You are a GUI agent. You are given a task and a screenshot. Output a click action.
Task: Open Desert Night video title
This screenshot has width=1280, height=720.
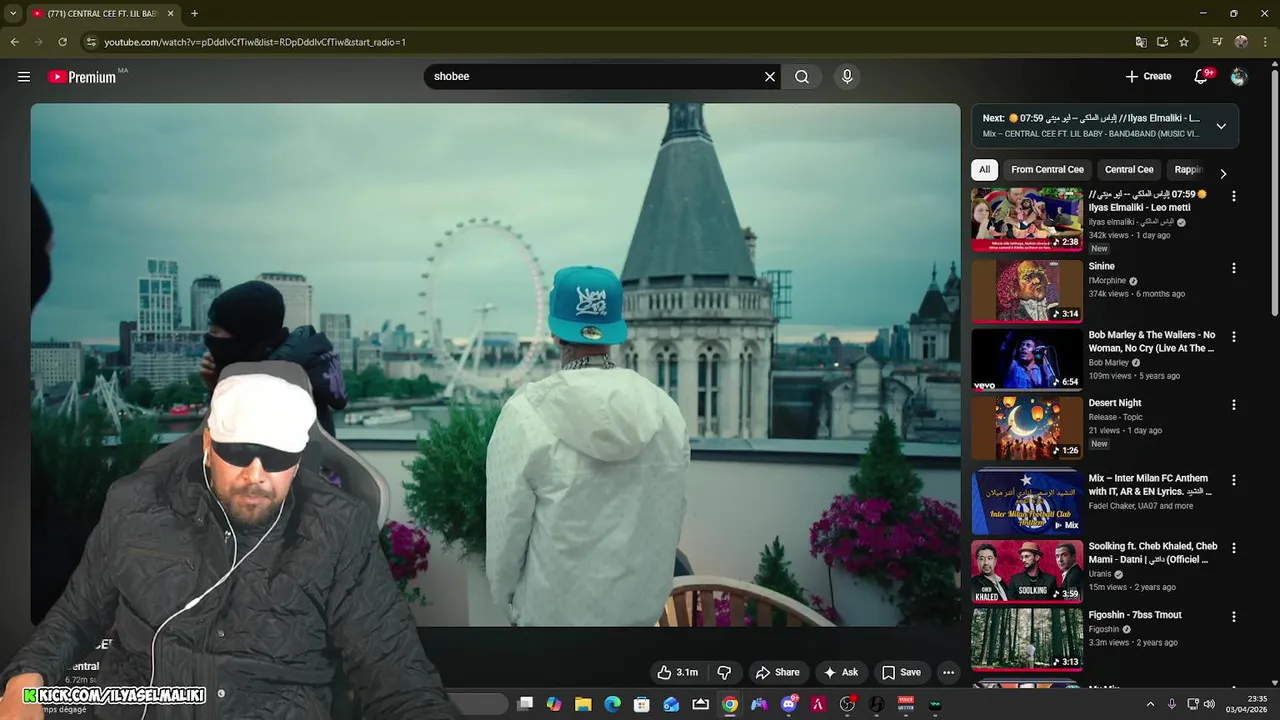tap(1115, 403)
